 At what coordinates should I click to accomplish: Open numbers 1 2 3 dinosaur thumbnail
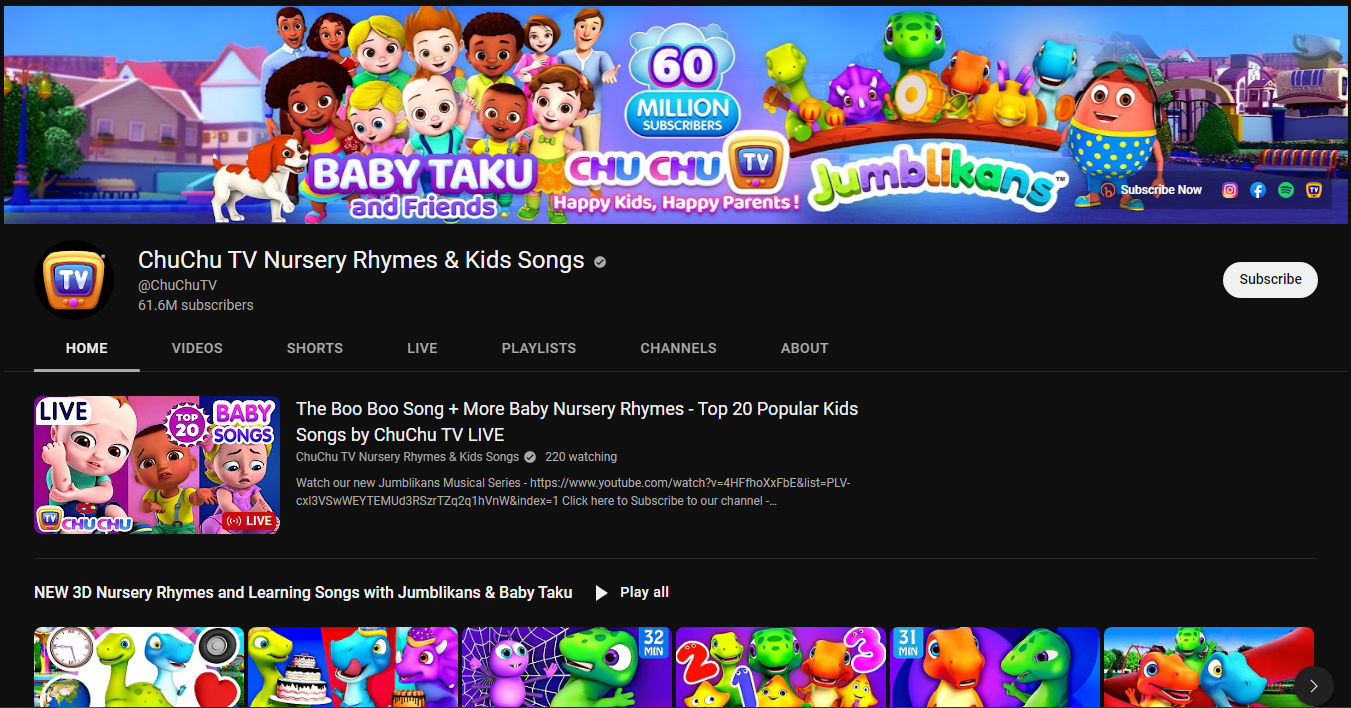click(x=781, y=667)
